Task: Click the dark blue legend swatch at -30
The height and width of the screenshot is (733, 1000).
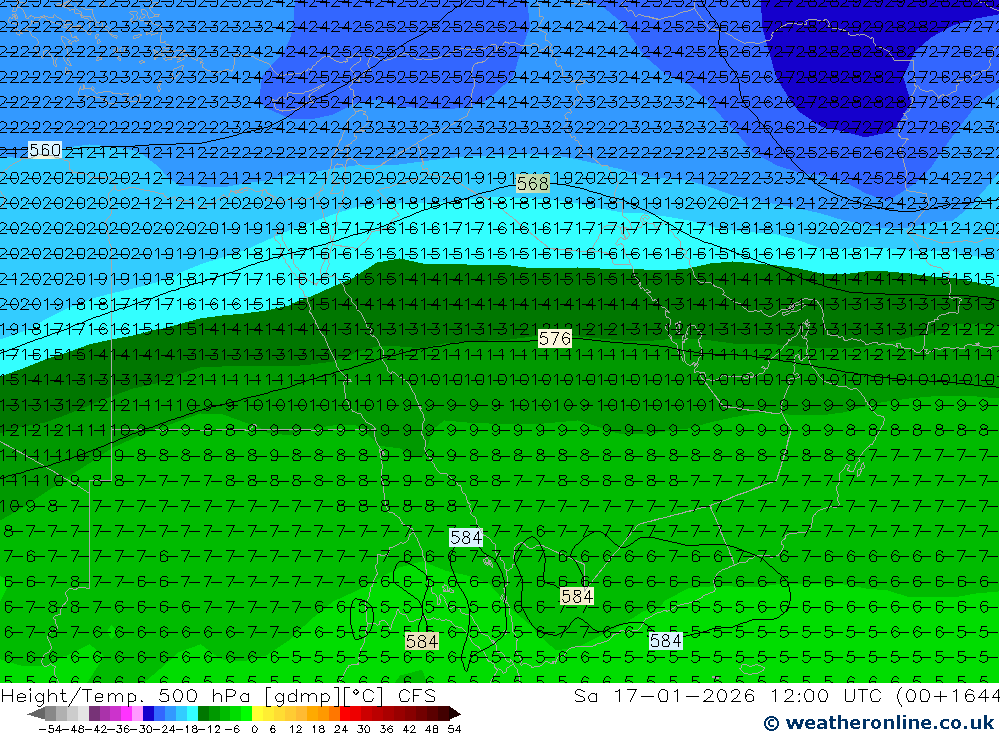Action: (148, 713)
